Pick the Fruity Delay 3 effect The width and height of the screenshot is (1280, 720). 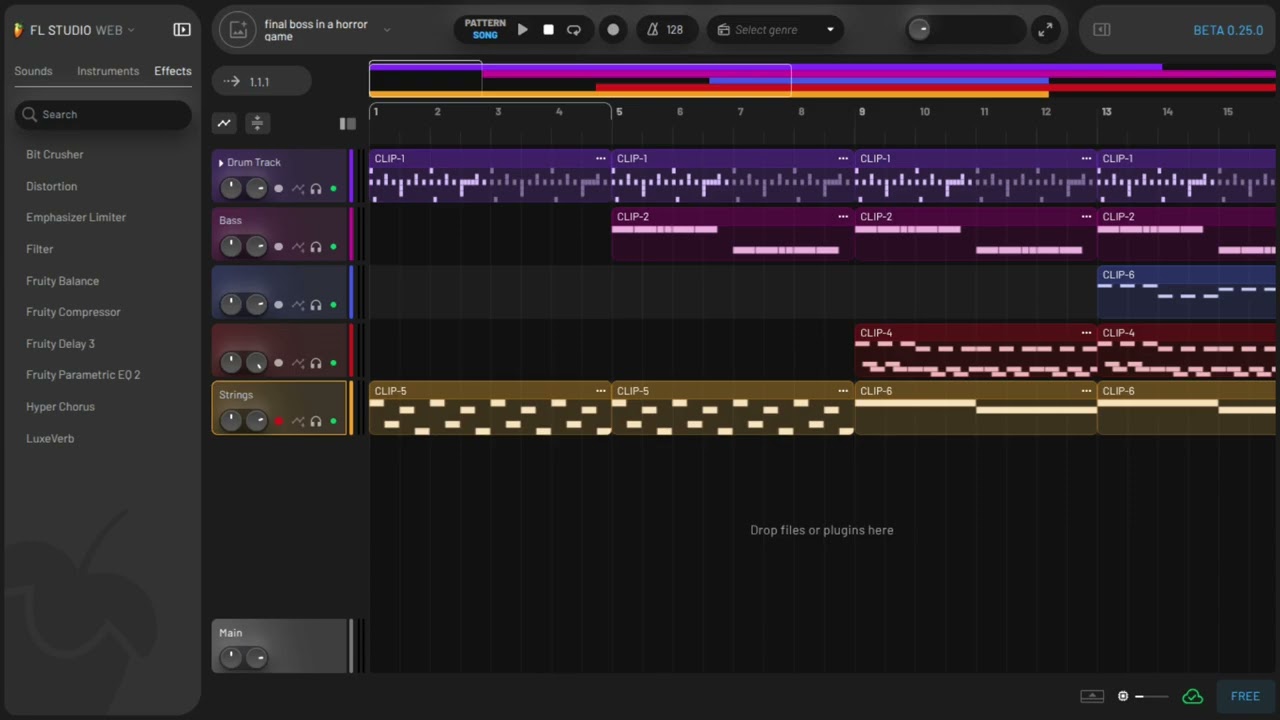[x=60, y=344]
